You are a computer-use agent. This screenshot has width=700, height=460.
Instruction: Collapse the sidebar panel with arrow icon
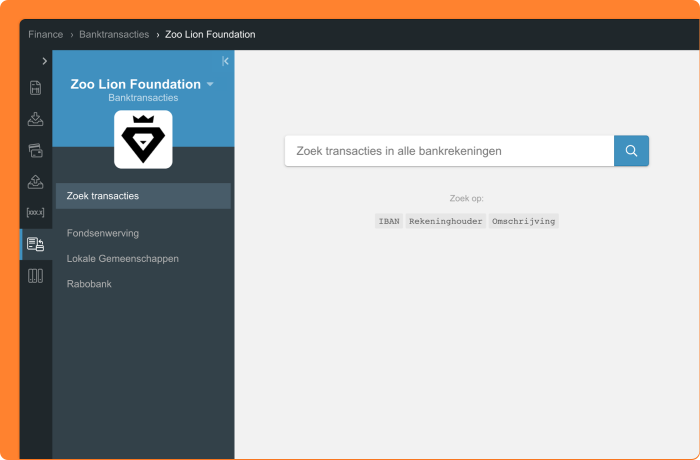pyautogui.click(x=225, y=61)
